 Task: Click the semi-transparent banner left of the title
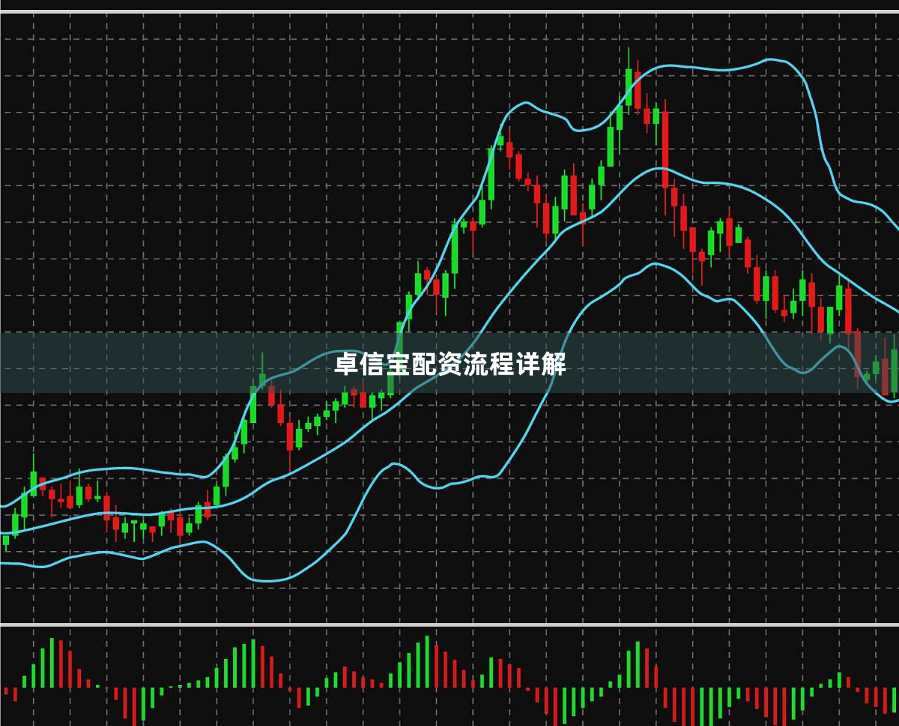click(166, 362)
